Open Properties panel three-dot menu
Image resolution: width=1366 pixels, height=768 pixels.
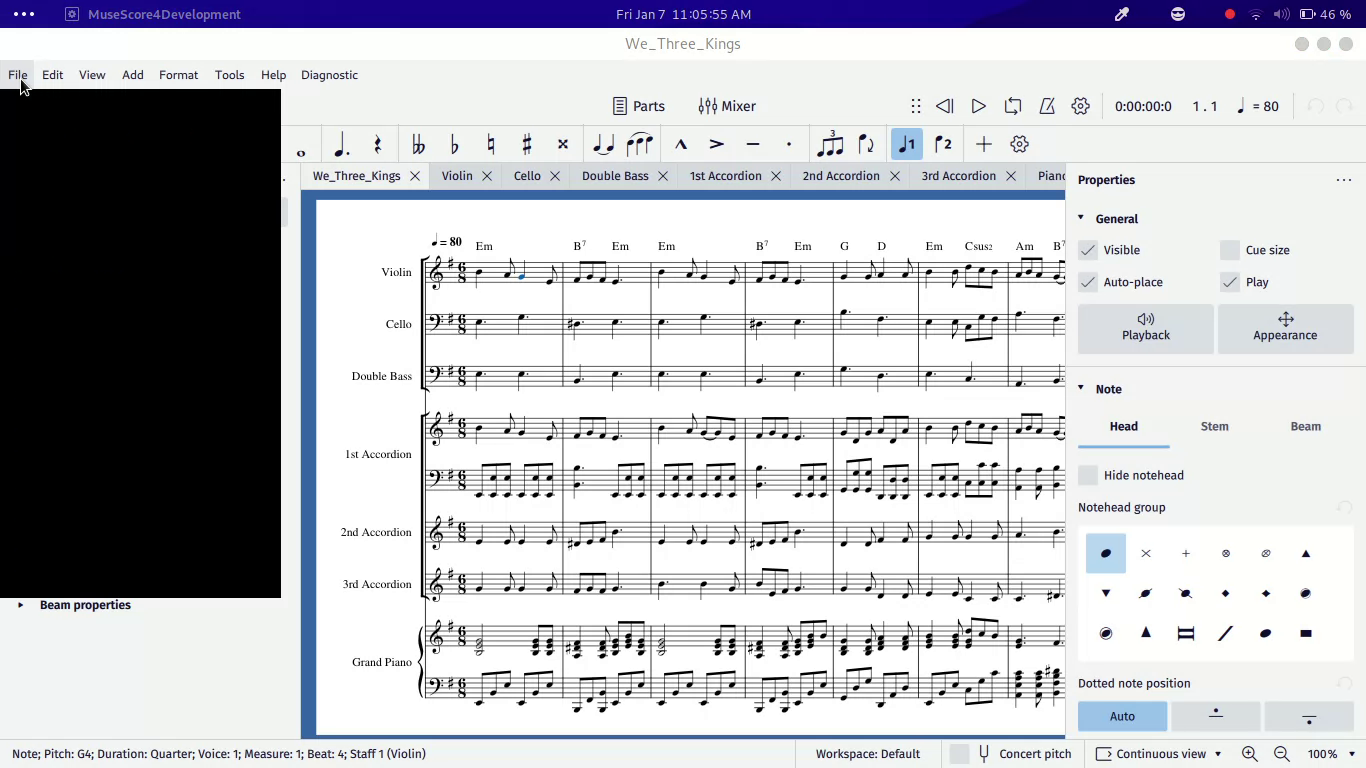click(x=1344, y=180)
